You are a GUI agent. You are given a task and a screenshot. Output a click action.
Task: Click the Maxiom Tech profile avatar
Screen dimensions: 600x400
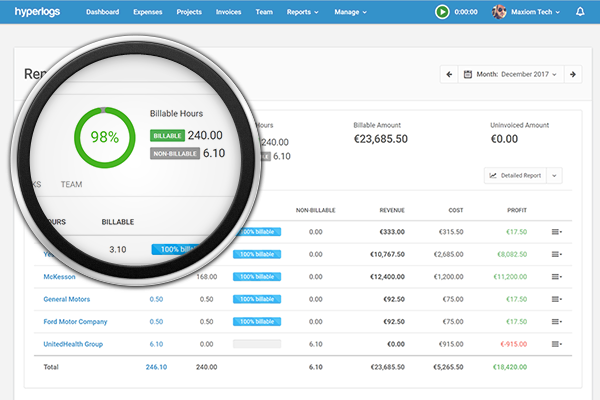(x=499, y=12)
